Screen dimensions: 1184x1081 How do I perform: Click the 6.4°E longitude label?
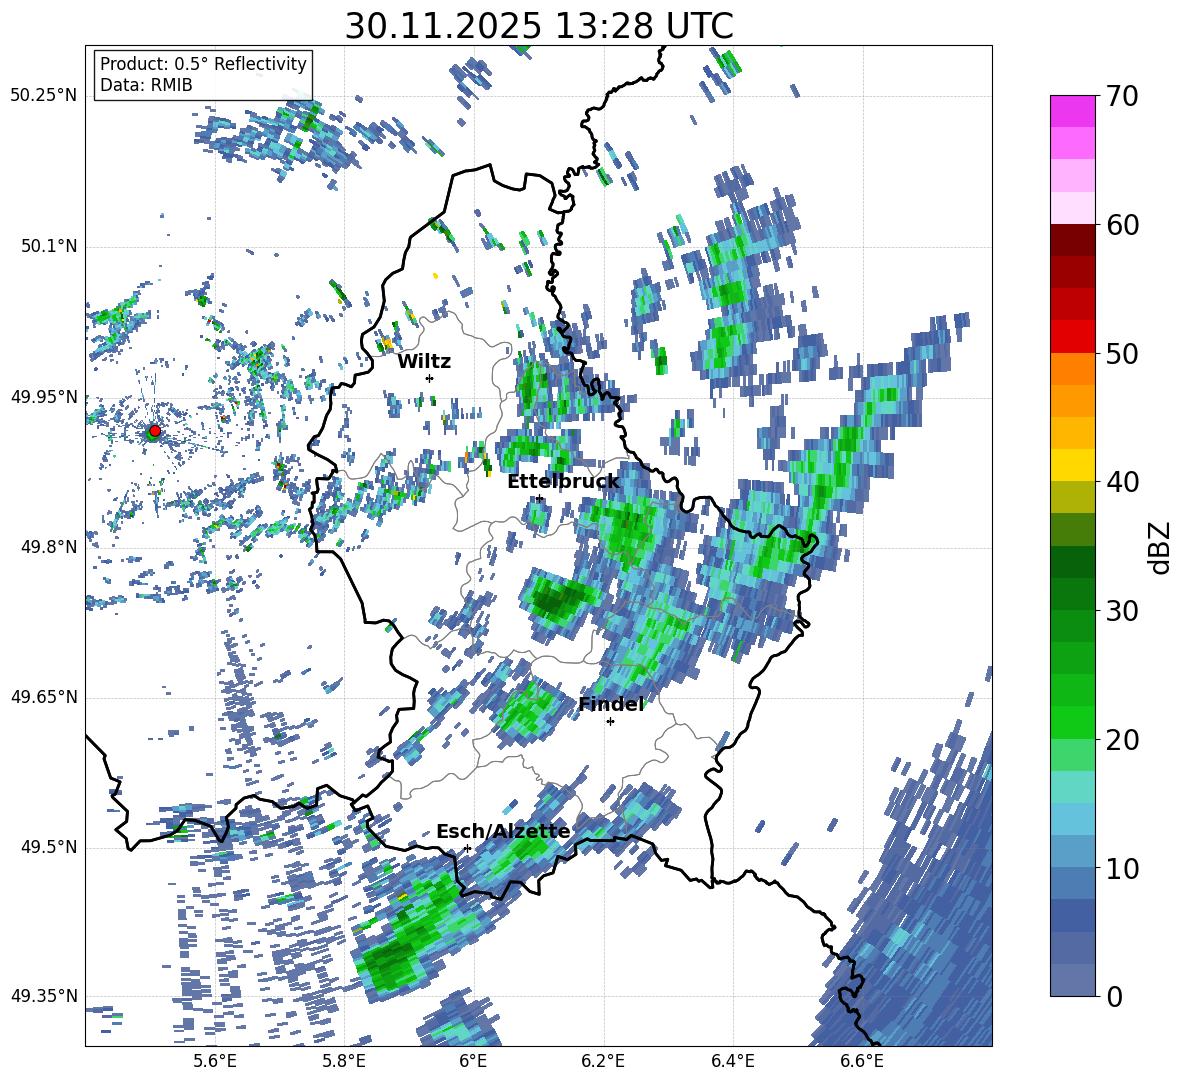pos(733,1061)
